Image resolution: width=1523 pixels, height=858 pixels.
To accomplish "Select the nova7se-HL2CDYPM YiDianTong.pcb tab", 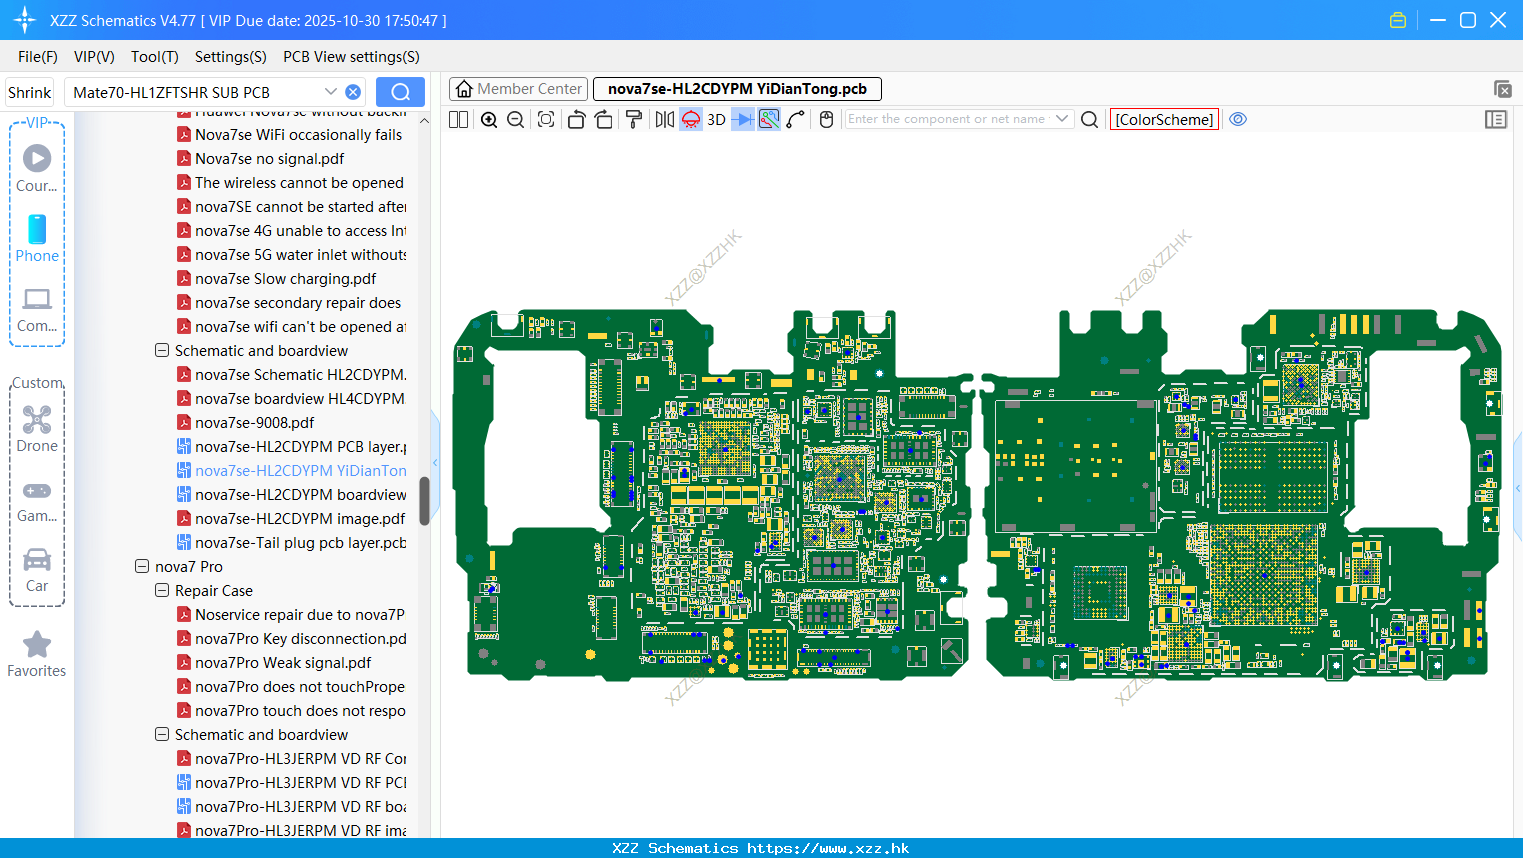I will tap(737, 89).
